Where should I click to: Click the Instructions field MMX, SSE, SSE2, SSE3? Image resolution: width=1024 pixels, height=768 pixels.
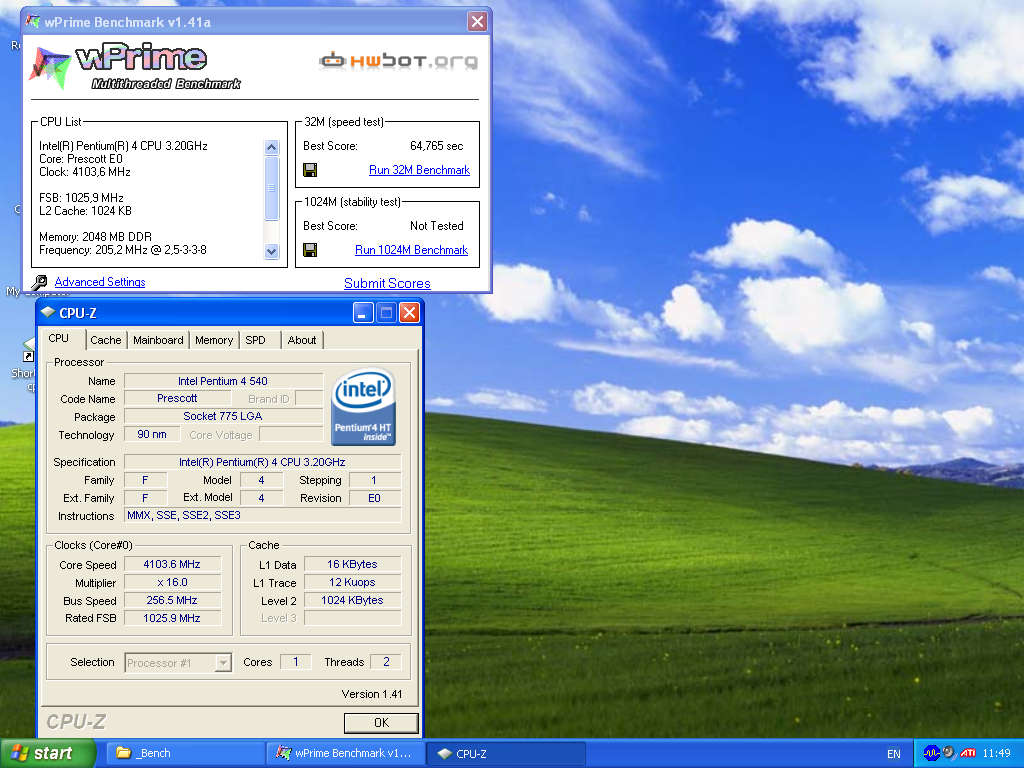click(262, 515)
